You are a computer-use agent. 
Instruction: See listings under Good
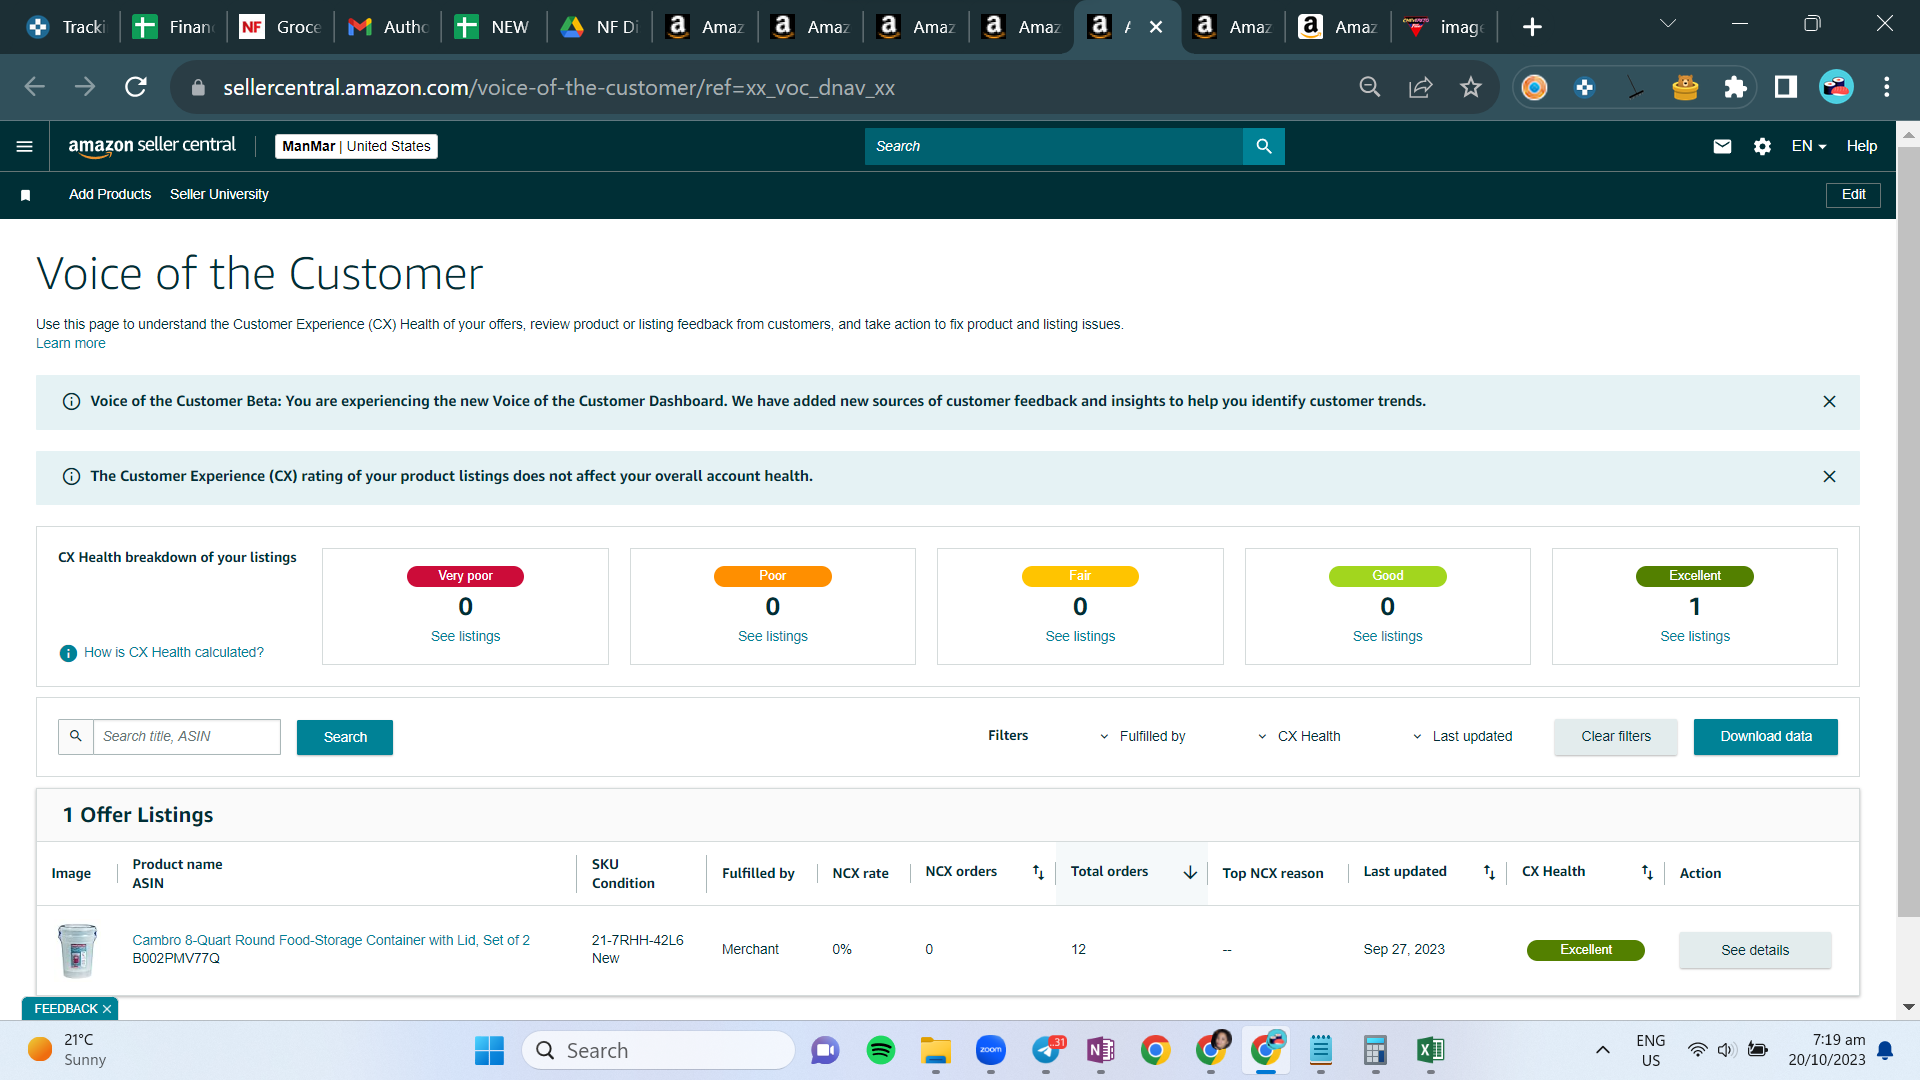(1387, 637)
